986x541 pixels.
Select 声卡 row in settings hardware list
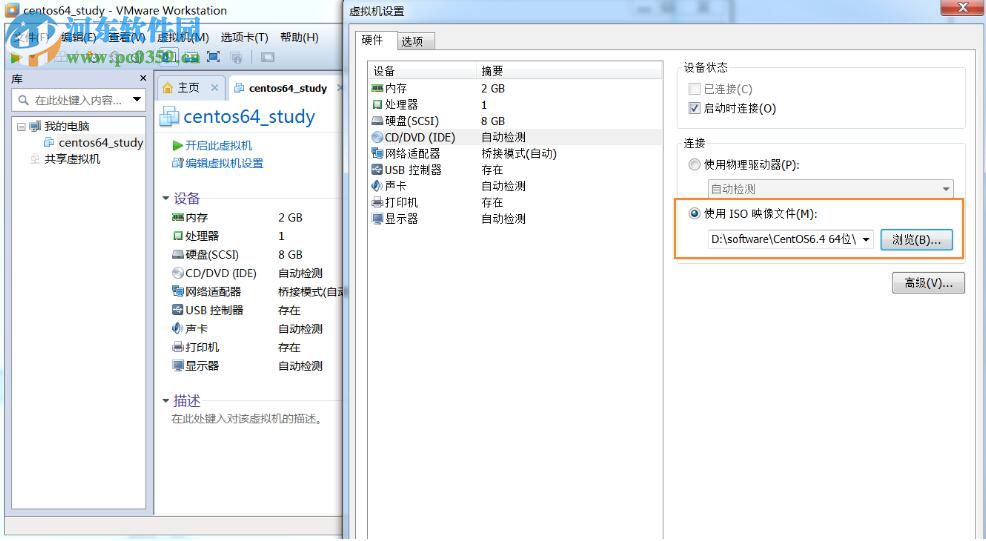point(515,186)
